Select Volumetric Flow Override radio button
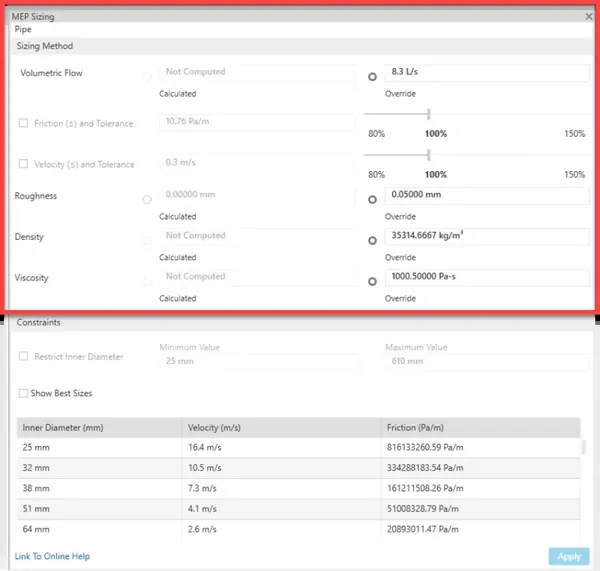 pyautogui.click(x=372, y=77)
